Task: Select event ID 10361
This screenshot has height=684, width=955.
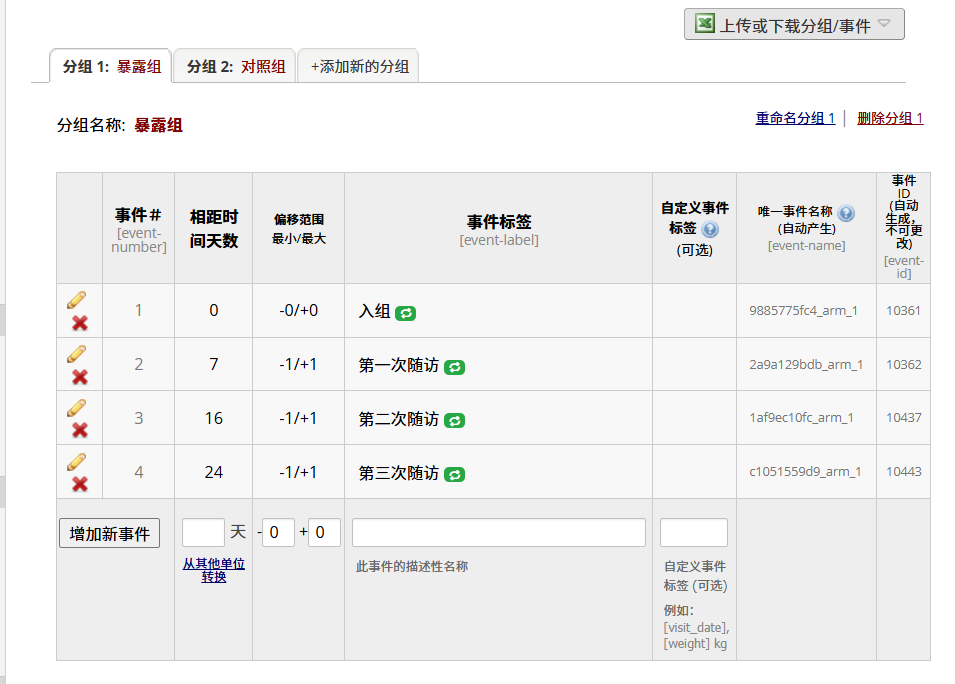Action: pyautogui.click(x=903, y=311)
